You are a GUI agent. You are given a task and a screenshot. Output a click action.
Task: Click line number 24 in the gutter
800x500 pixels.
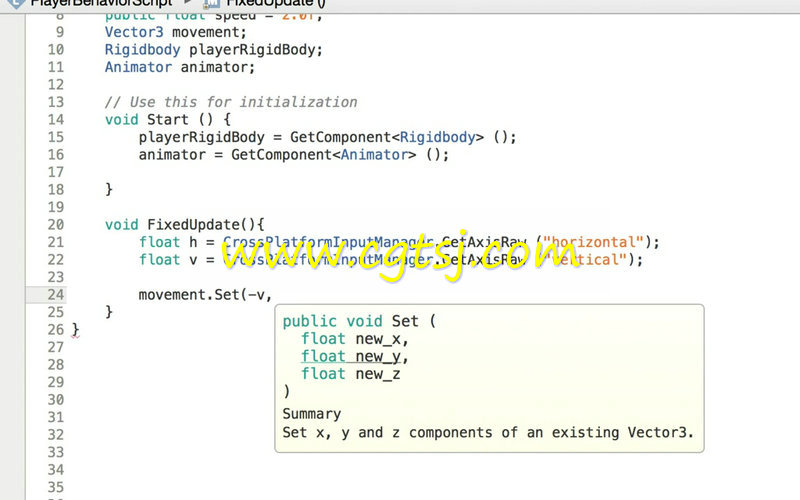(56, 294)
